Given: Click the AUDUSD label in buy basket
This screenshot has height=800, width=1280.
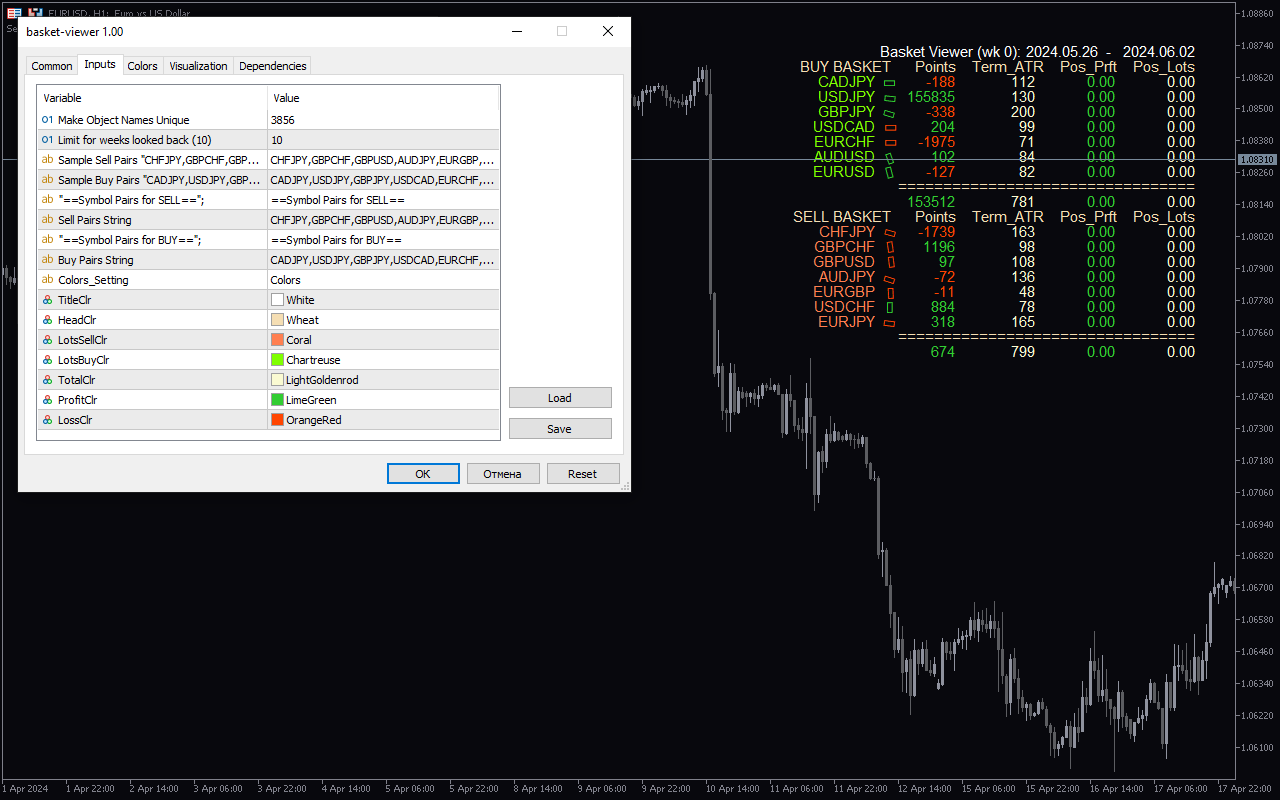Looking at the screenshot, I should [x=844, y=157].
